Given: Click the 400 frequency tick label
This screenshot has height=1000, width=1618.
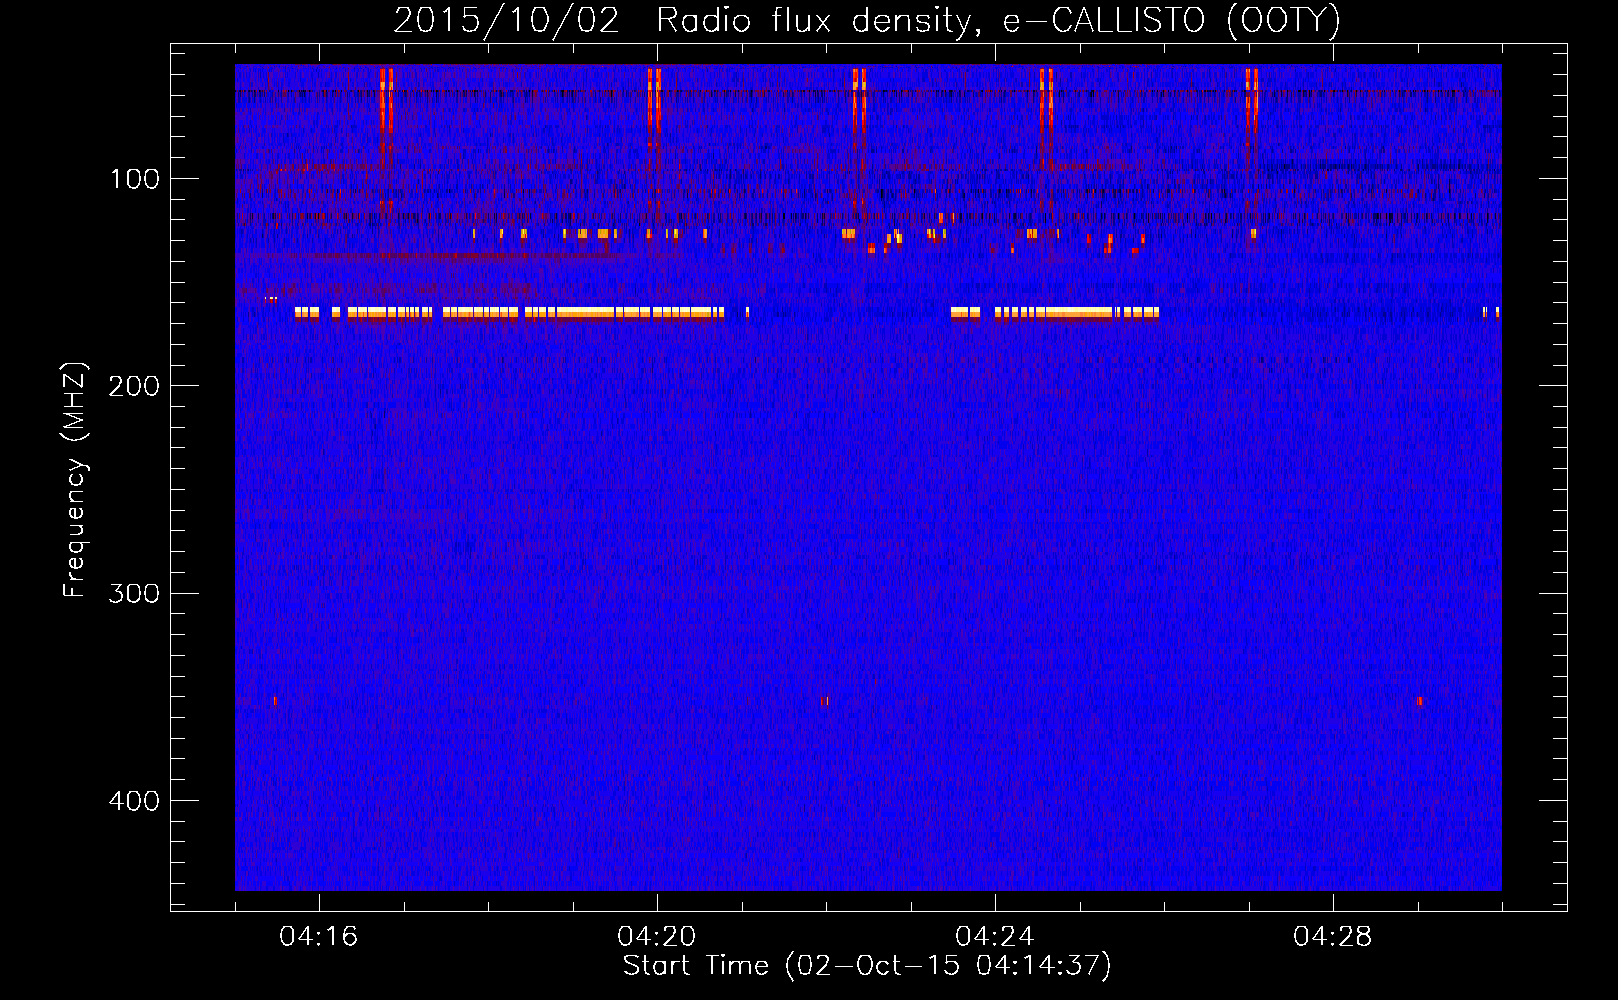Looking at the screenshot, I should 134,801.
